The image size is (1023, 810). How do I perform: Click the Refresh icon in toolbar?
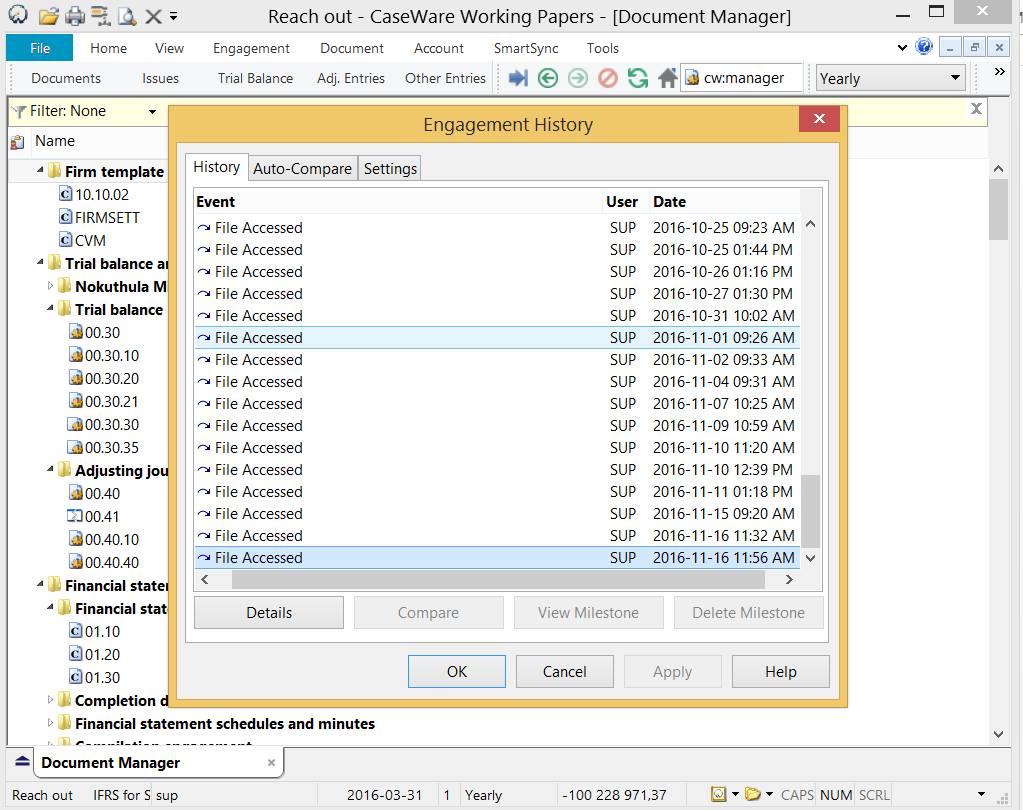click(x=637, y=78)
